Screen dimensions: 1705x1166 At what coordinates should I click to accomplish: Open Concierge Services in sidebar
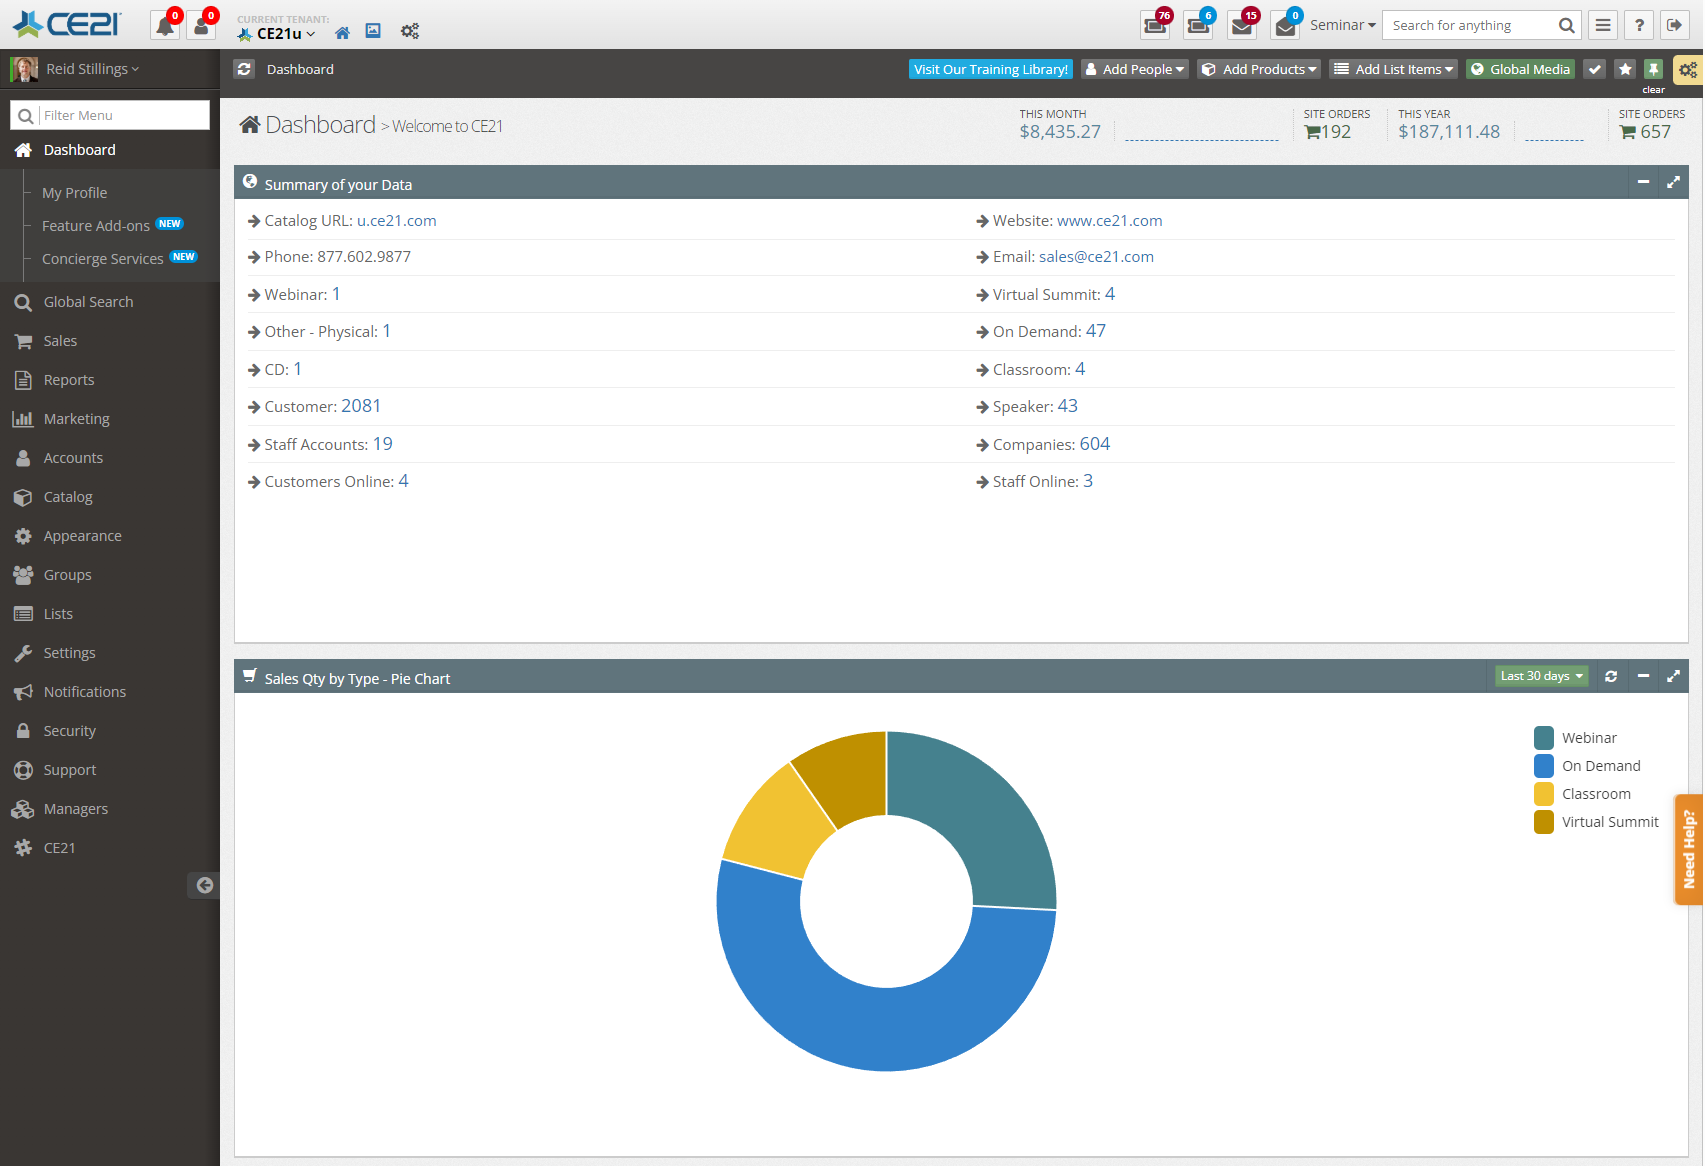pyautogui.click(x=102, y=259)
